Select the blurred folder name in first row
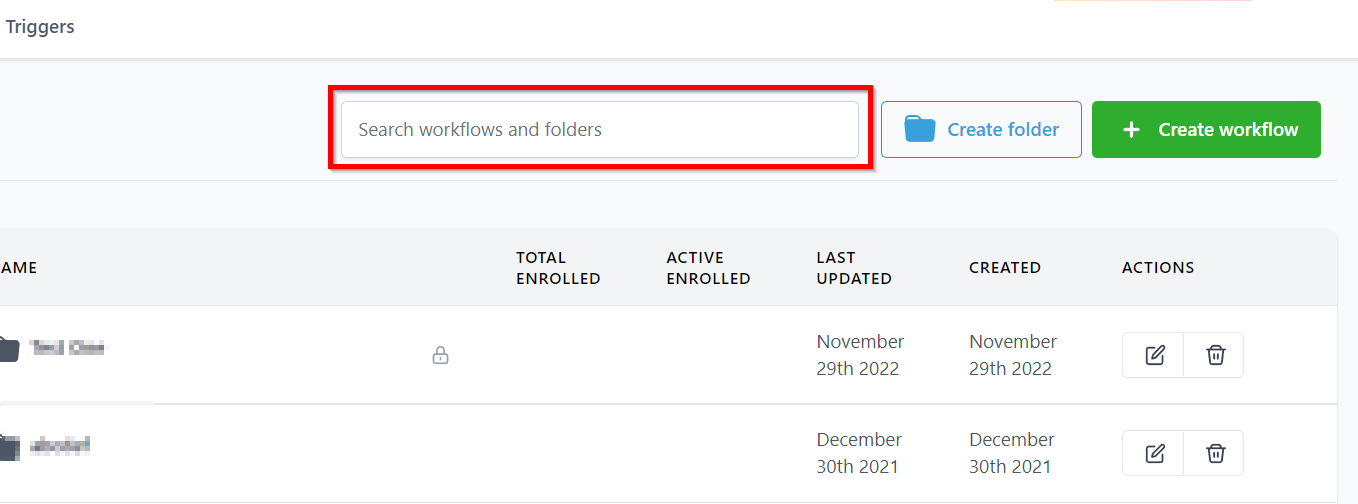Screen dimensions: 1358x504 tap(67, 348)
